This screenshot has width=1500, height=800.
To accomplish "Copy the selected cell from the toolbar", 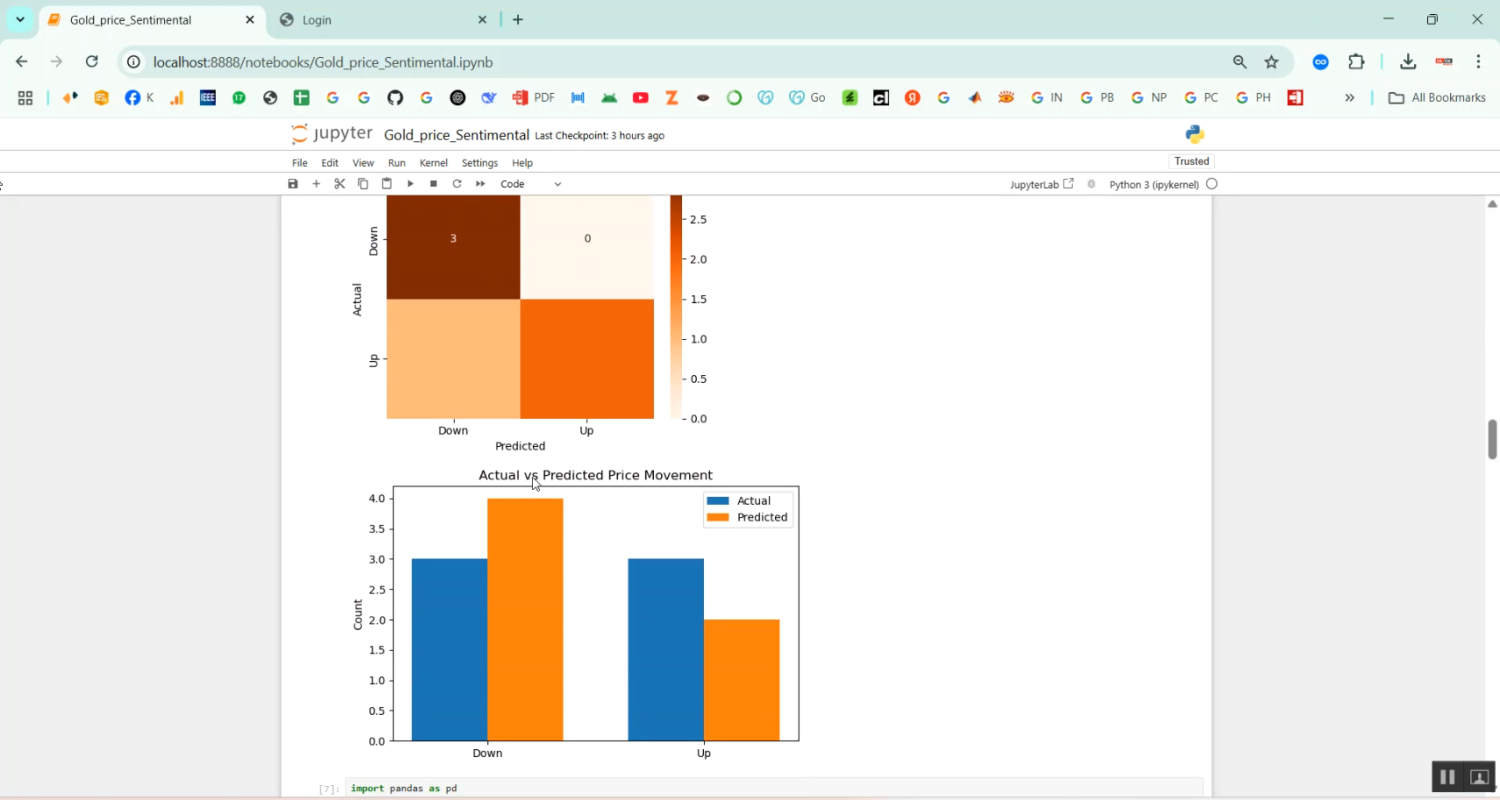I will point(363,184).
